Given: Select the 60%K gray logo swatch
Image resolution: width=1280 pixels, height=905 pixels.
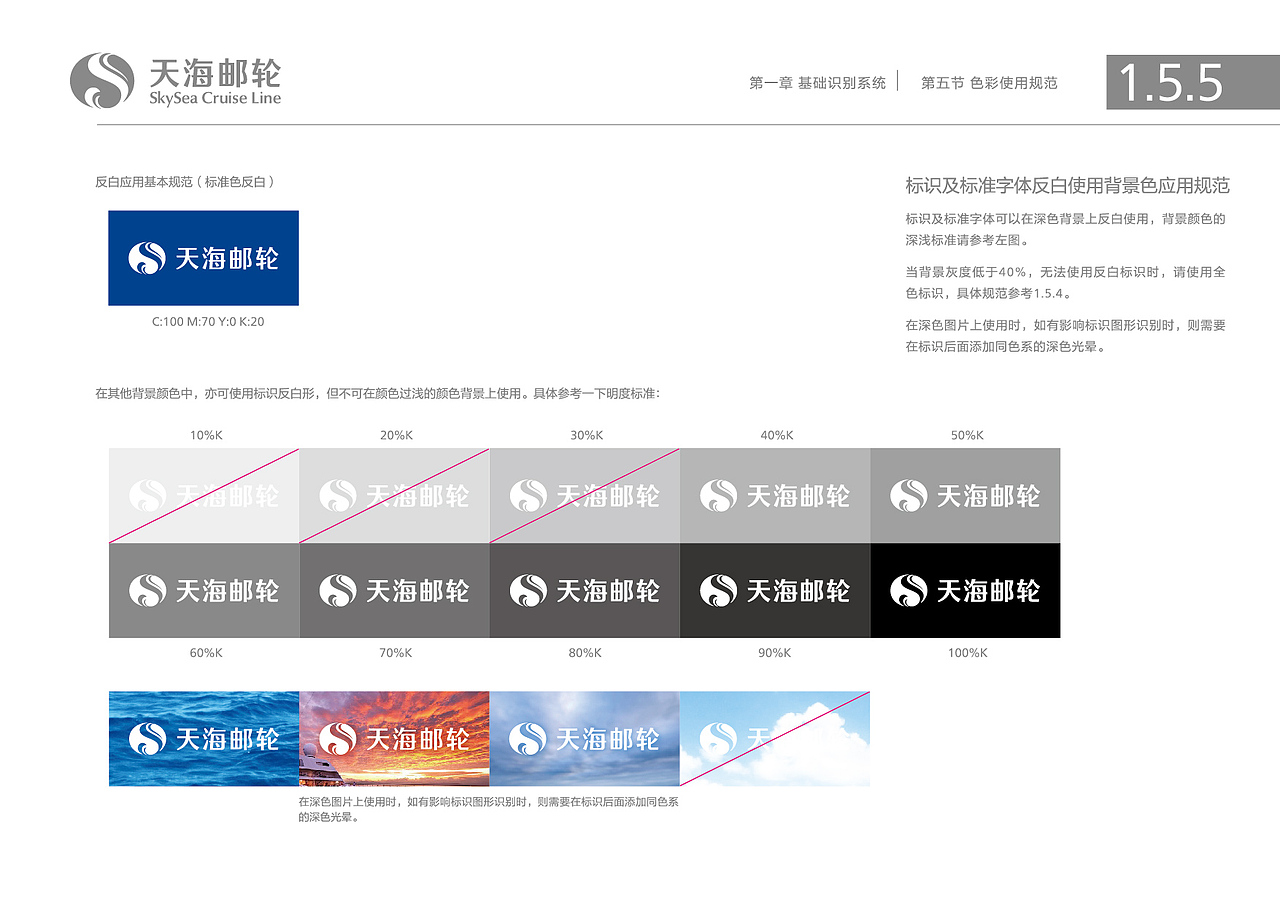Looking at the screenshot, I should [204, 591].
